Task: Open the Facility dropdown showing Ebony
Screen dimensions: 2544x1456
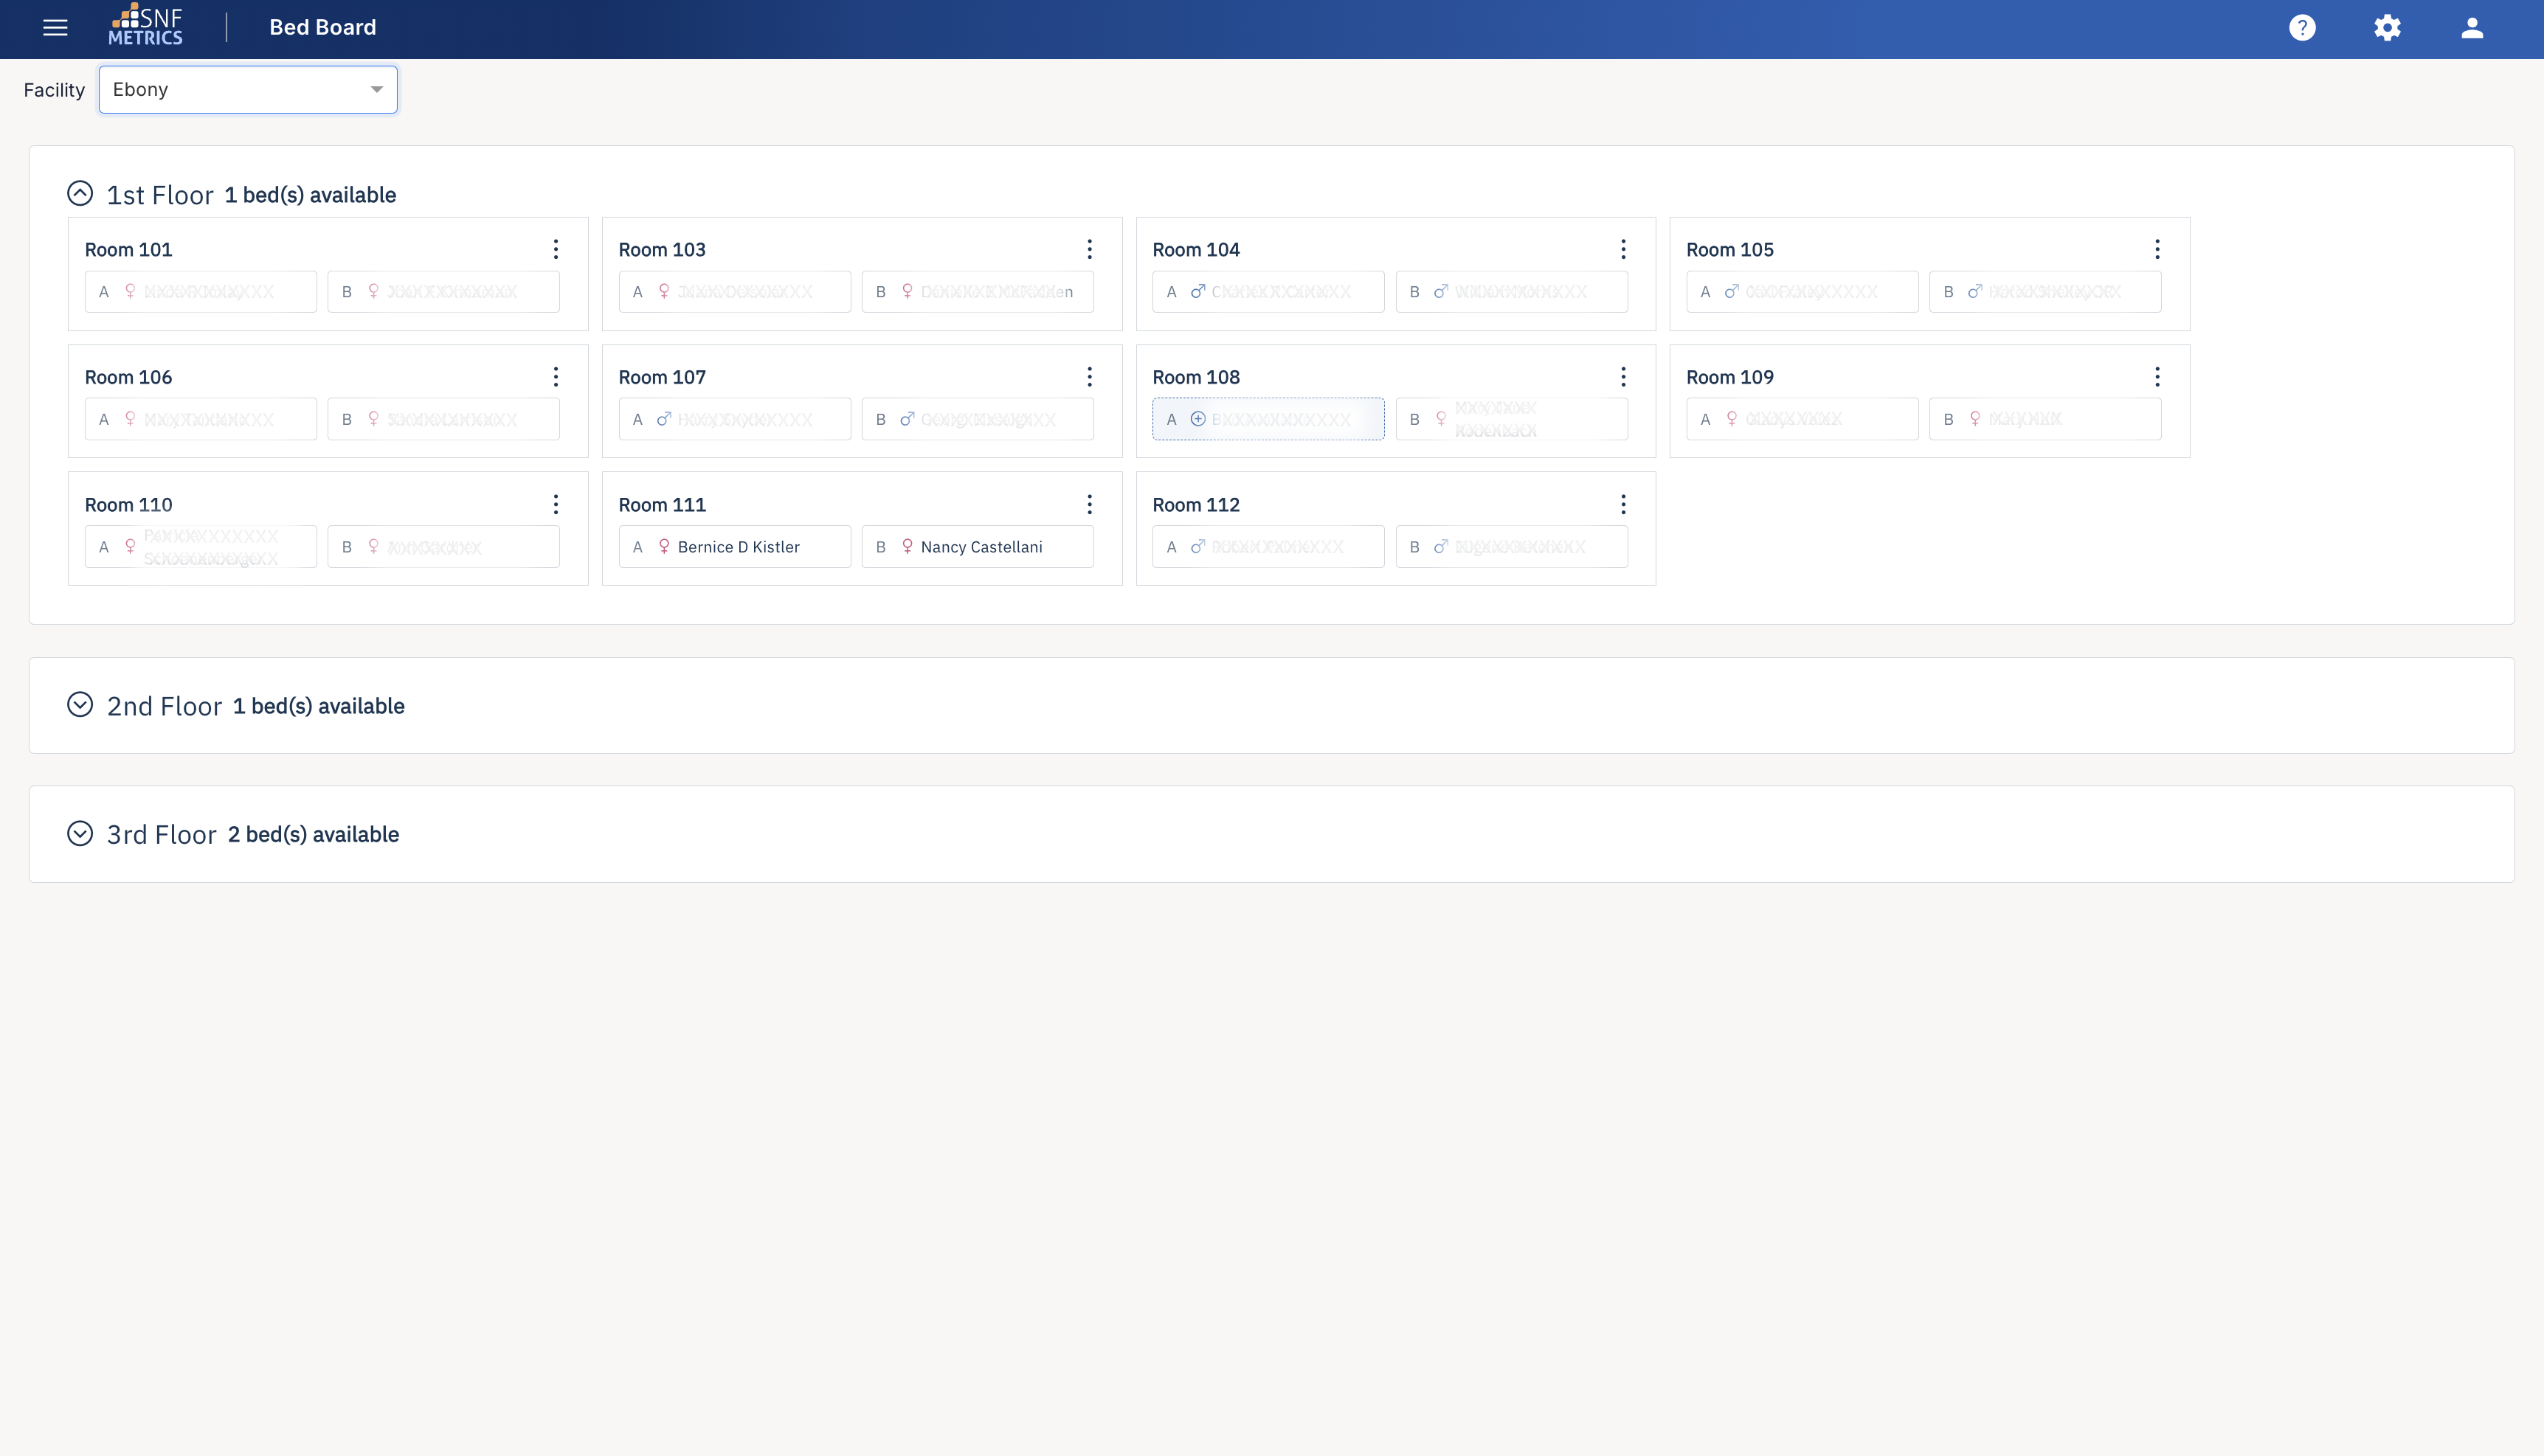Action: point(247,89)
